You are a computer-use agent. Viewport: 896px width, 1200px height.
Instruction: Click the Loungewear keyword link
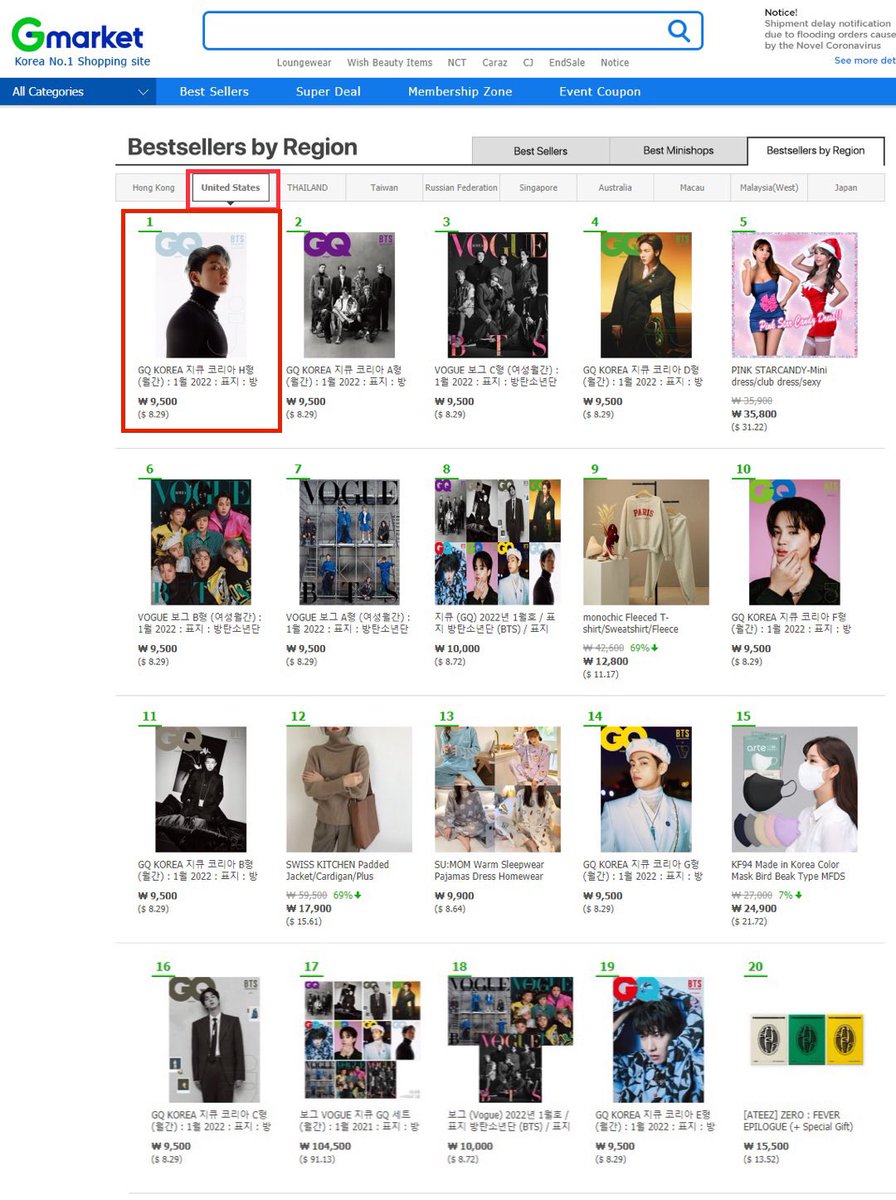click(x=304, y=63)
